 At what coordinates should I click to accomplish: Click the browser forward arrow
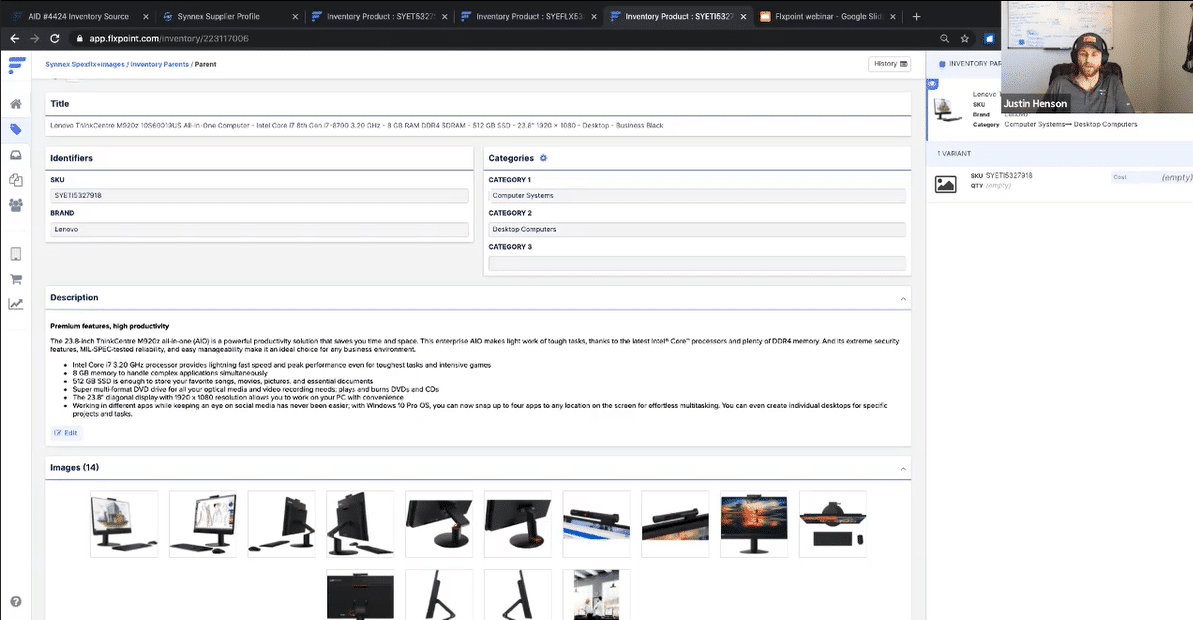[x=34, y=38]
